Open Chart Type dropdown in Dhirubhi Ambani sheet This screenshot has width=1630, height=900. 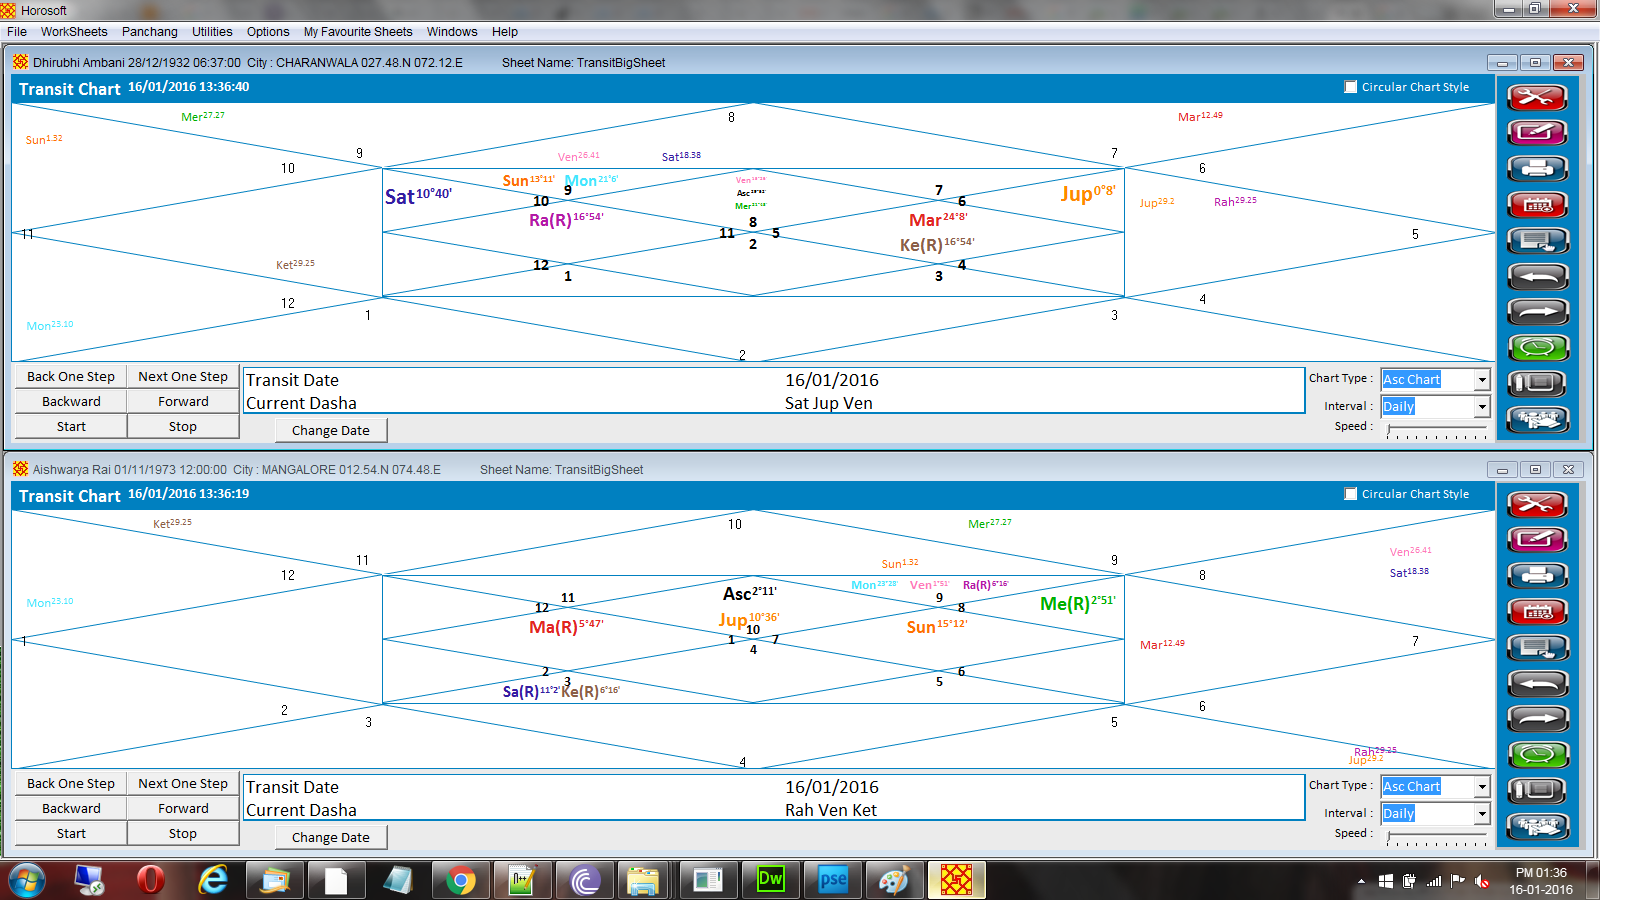click(x=1483, y=379)
